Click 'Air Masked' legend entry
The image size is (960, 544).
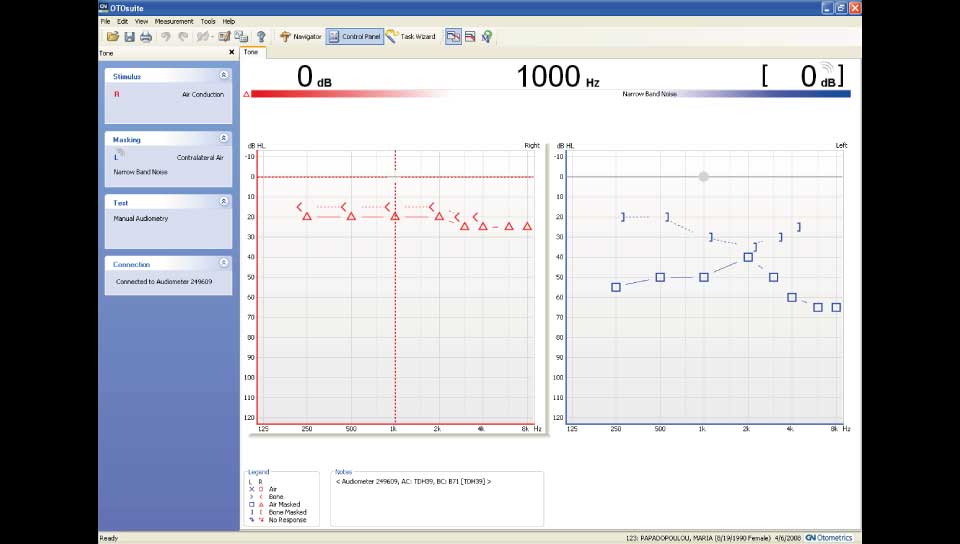tap(284, 504)
